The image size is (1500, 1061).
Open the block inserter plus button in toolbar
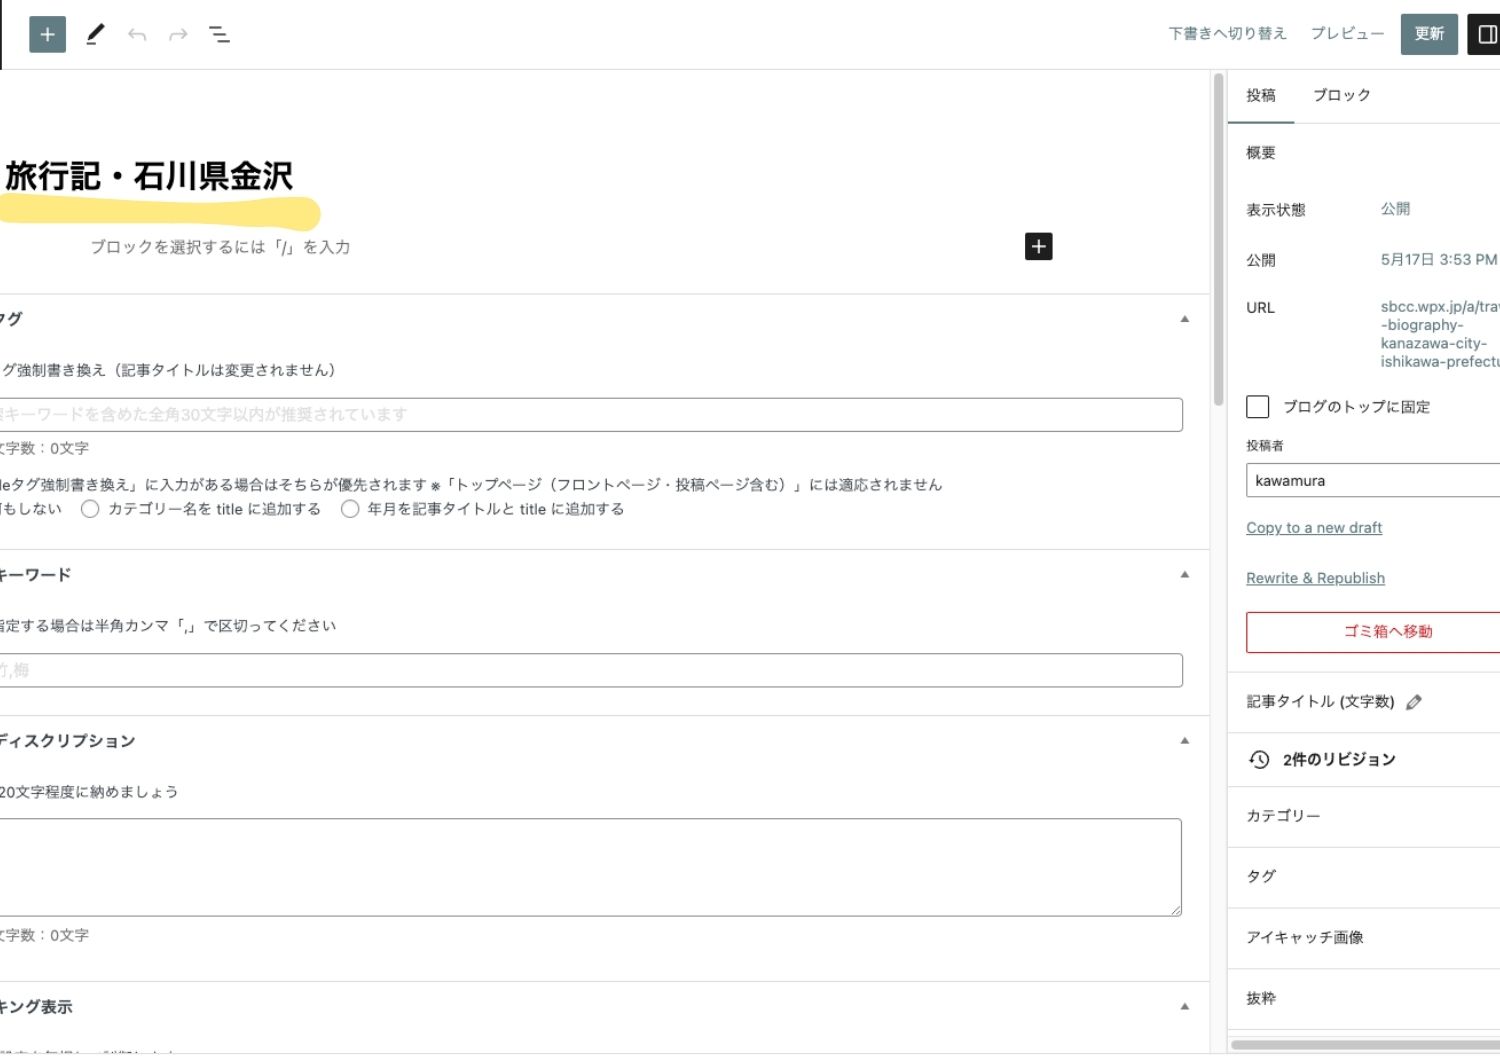pos(47,34)
